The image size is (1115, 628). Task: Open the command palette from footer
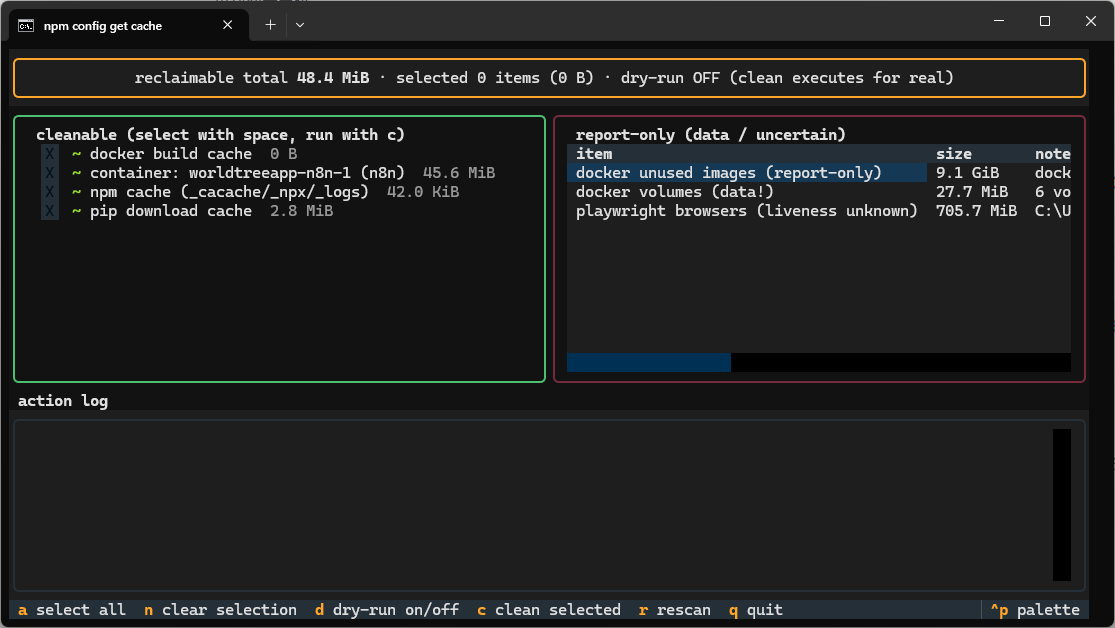[x=1035, y=610]
